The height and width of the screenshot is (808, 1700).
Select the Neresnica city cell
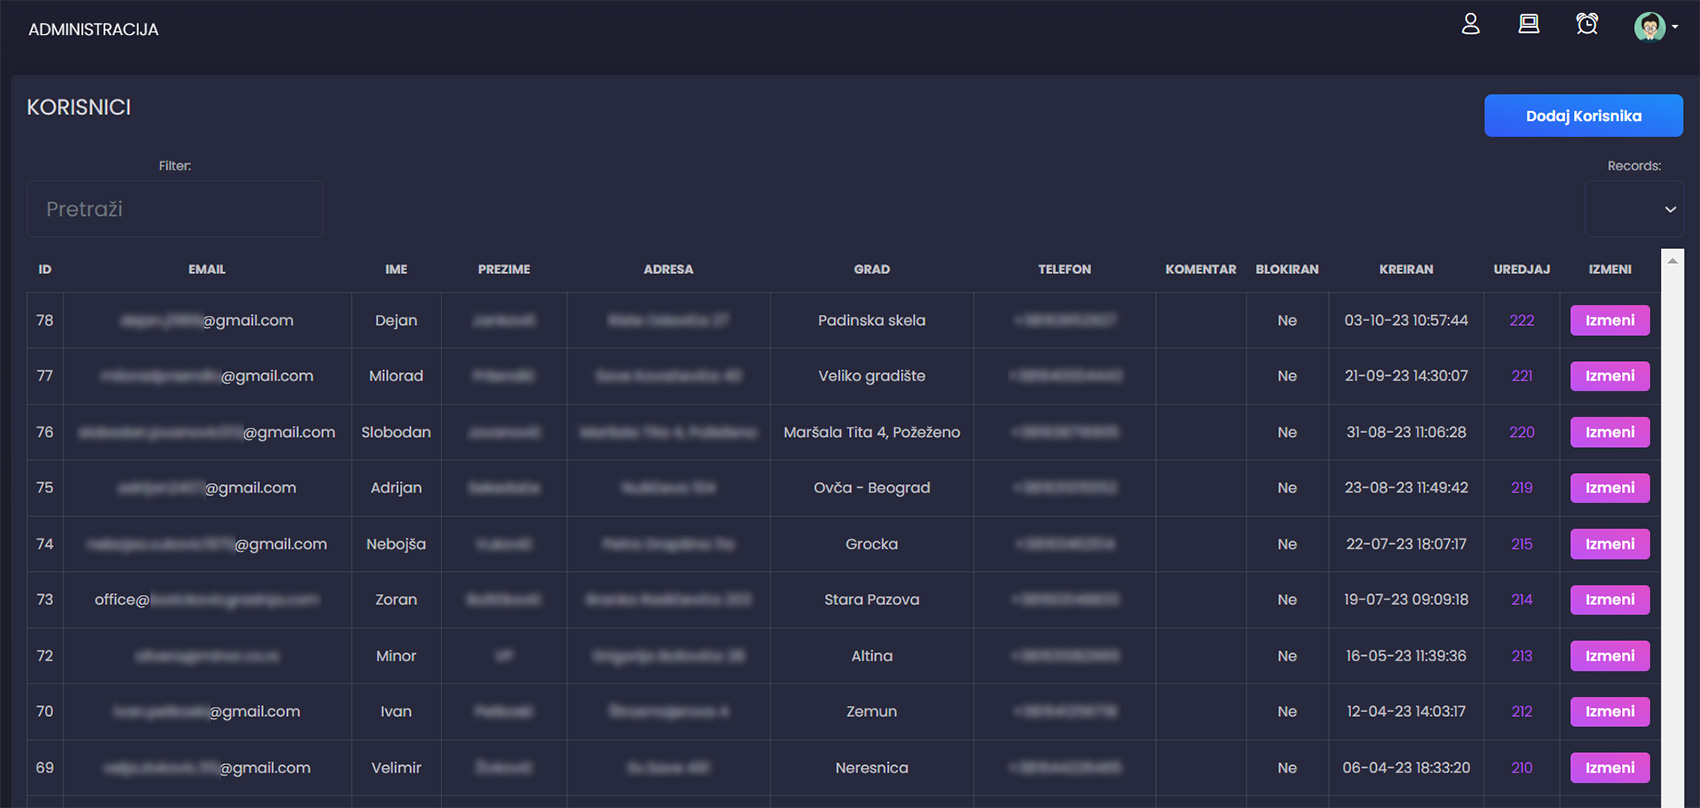click(x=871, y=768)
